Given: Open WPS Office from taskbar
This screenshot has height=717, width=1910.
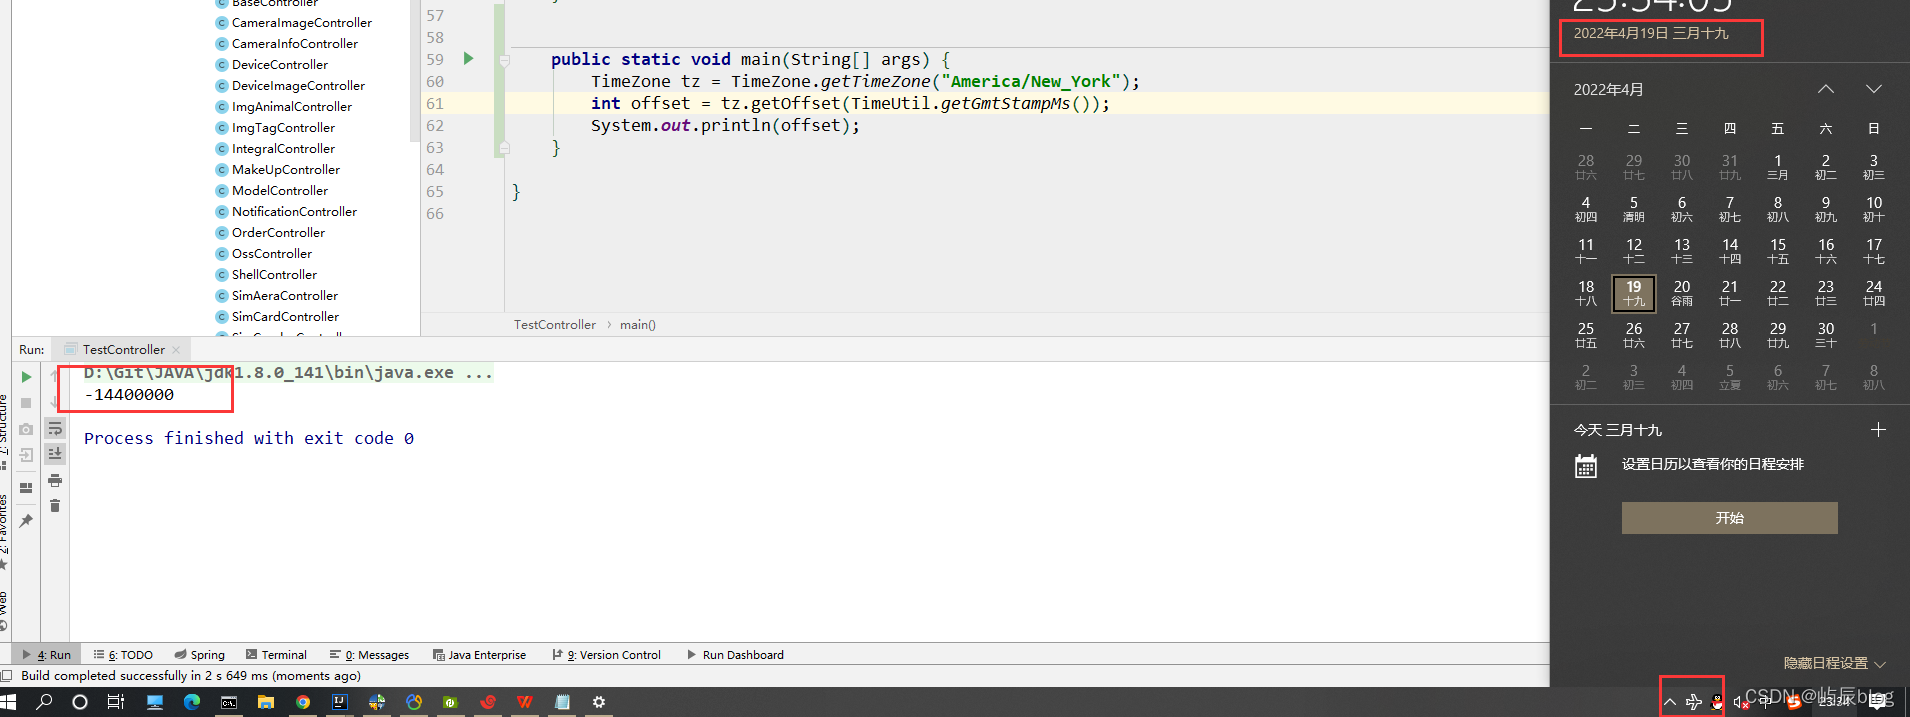Looking at the screenshot, I should 524,702.
